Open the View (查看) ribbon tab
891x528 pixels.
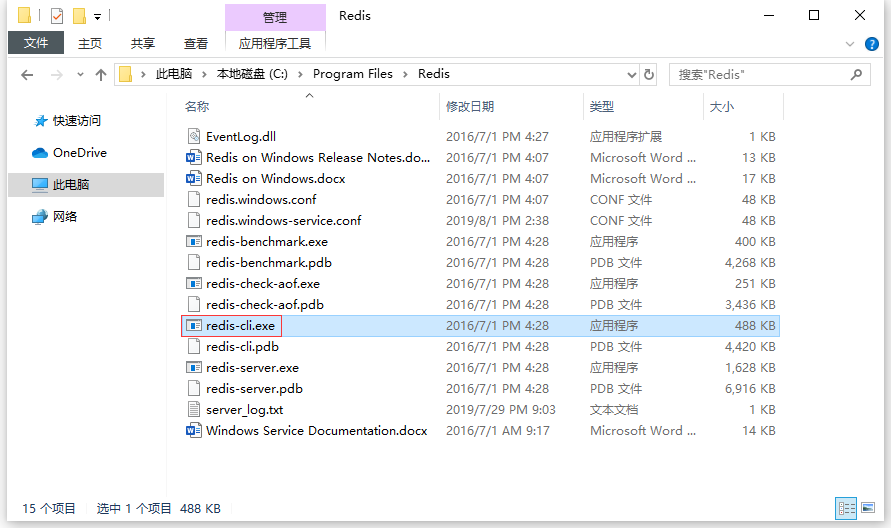tap(196, 43)
